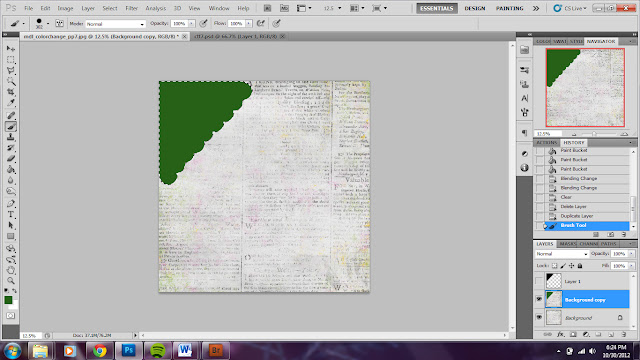Delete layer using Layers panel trash icon

[624, 334]
